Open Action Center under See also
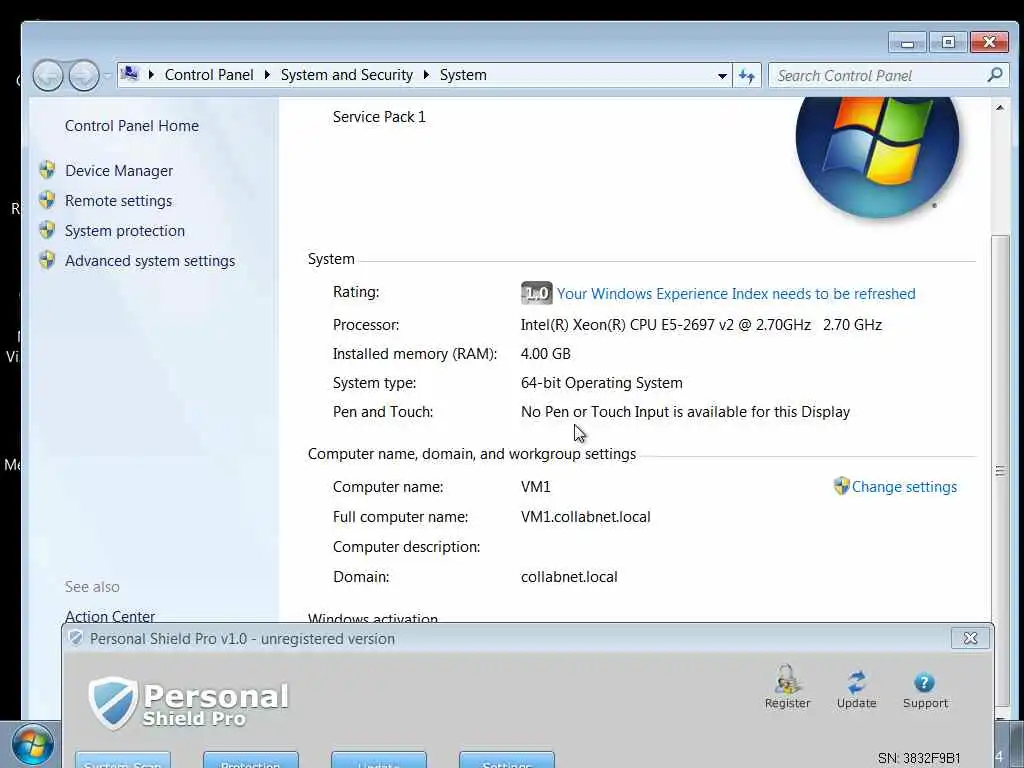Viewport: 1024px width, 768px height. click(110, 616)
